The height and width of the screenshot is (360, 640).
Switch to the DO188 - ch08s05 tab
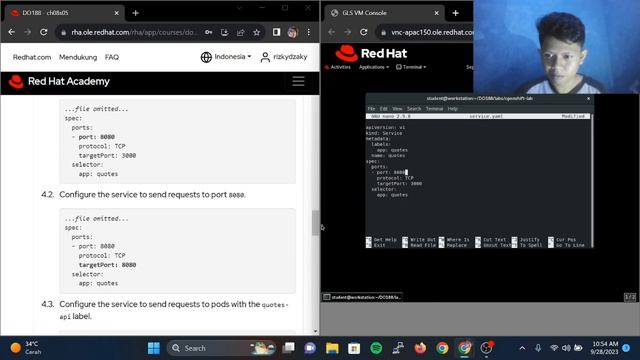click(65, 13)
